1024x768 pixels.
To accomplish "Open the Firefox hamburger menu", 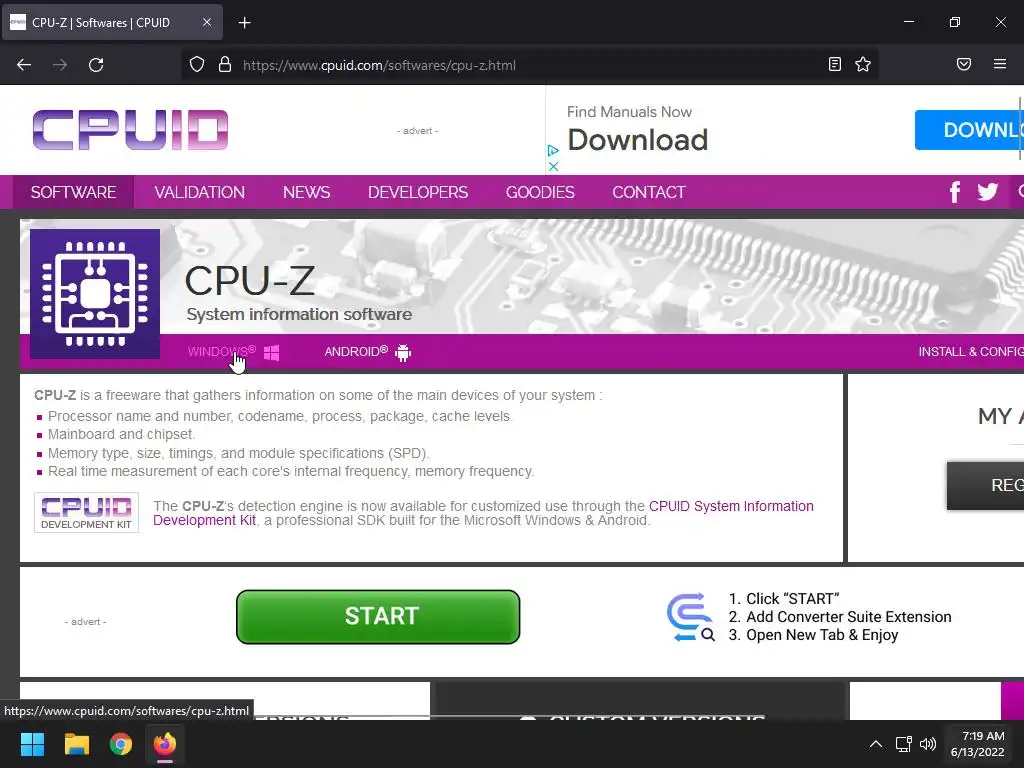I will (1000, 64).
